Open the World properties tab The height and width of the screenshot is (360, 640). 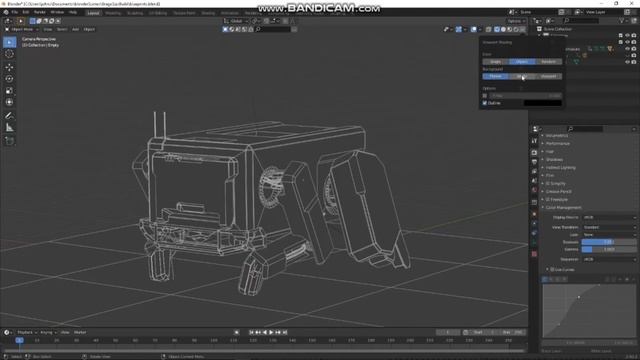tap(534, 190)
